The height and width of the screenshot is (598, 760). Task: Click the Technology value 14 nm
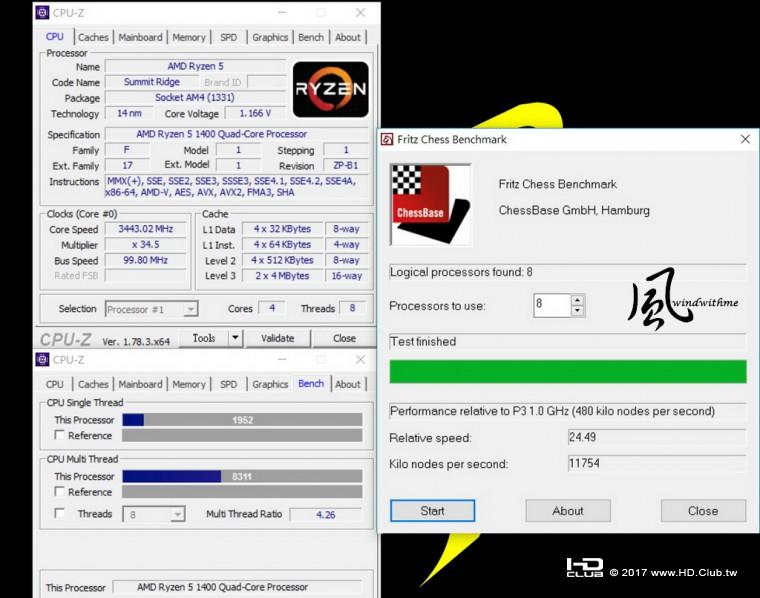point(129,113)
